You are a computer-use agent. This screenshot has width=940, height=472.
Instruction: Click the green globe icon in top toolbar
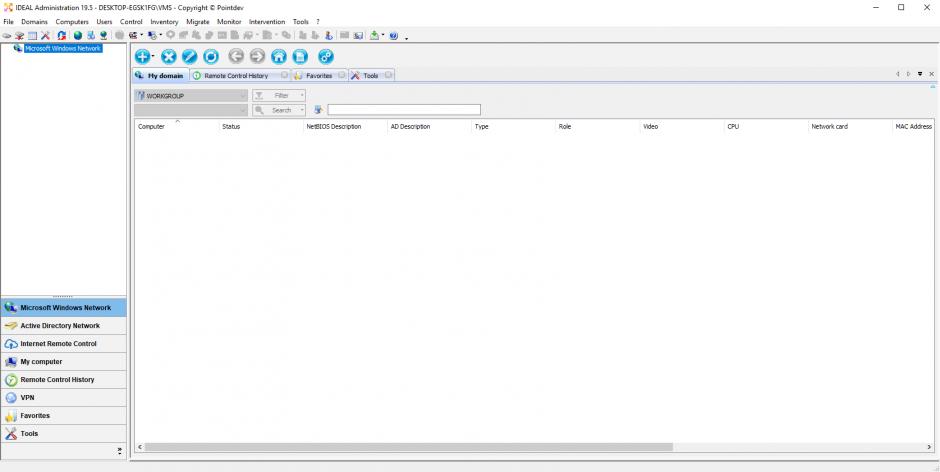[x=77, y=35]
